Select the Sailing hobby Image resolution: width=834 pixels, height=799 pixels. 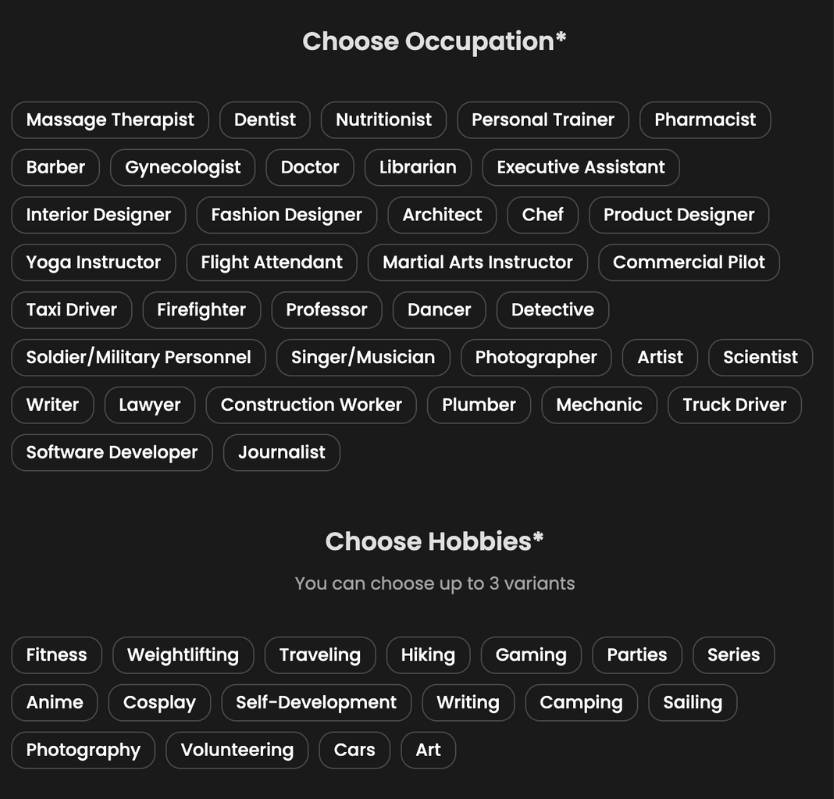[692, 702]
